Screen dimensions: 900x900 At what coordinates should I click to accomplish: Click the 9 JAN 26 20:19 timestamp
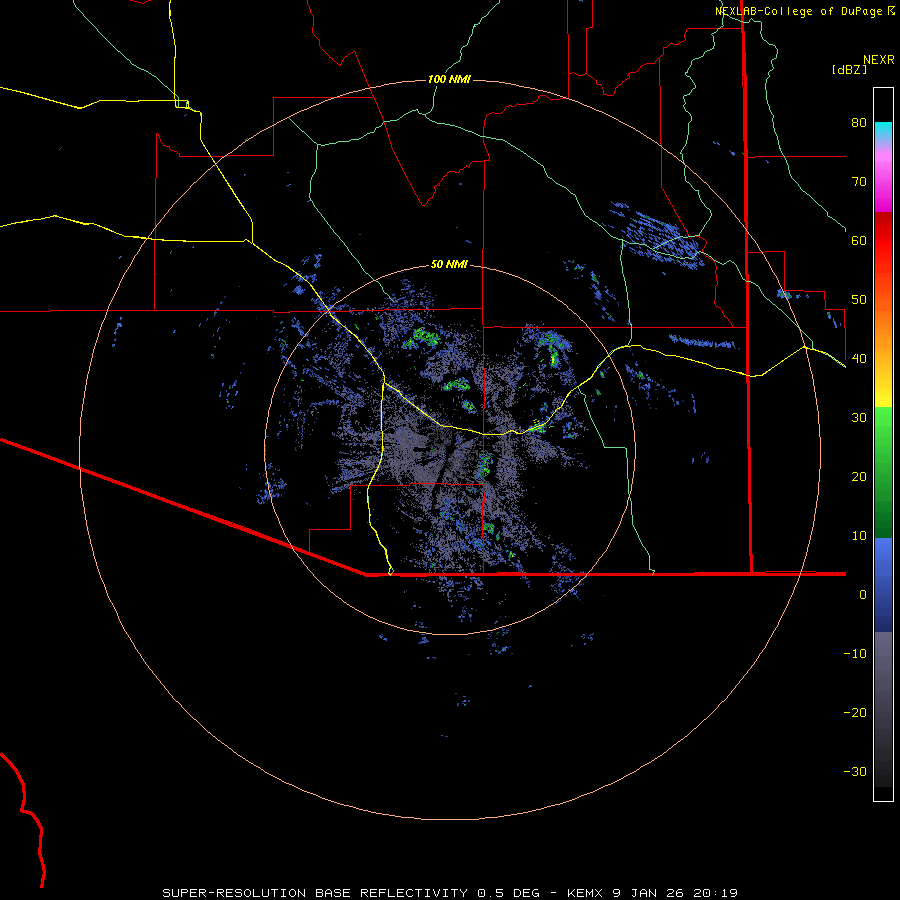675,893
